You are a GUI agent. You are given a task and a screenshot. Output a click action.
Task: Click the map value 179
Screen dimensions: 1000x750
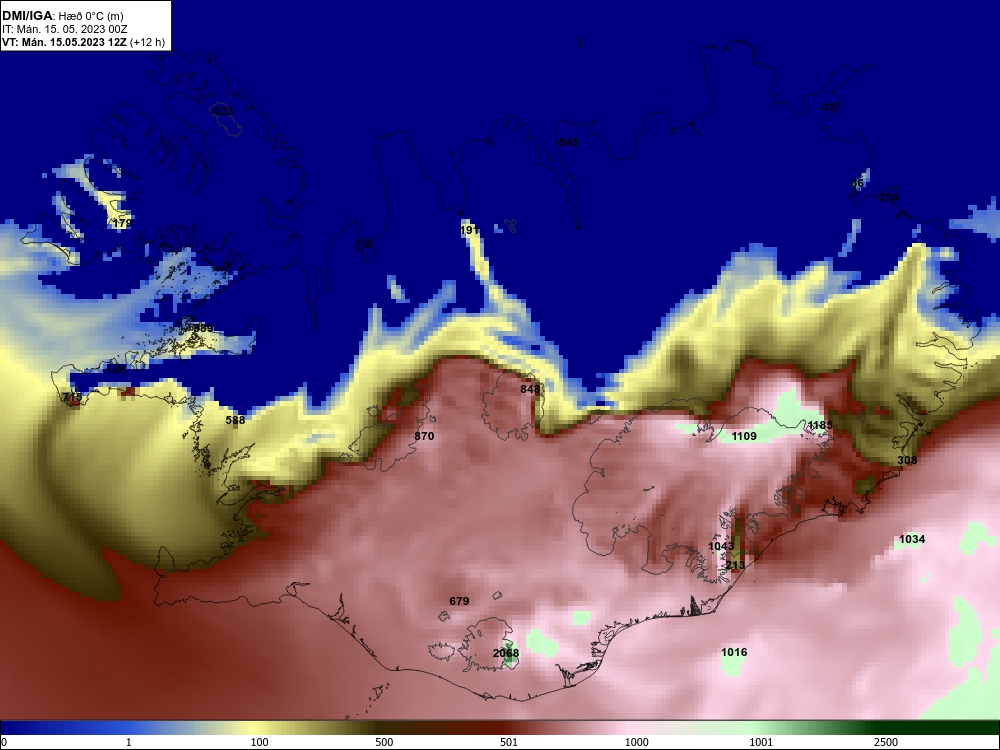[x=122, y=223]
